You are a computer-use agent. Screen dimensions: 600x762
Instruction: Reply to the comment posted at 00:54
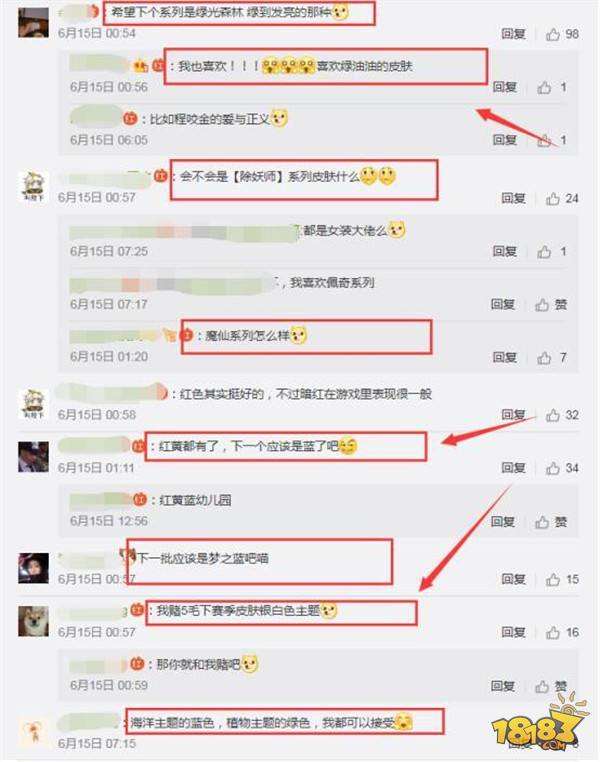514,34
